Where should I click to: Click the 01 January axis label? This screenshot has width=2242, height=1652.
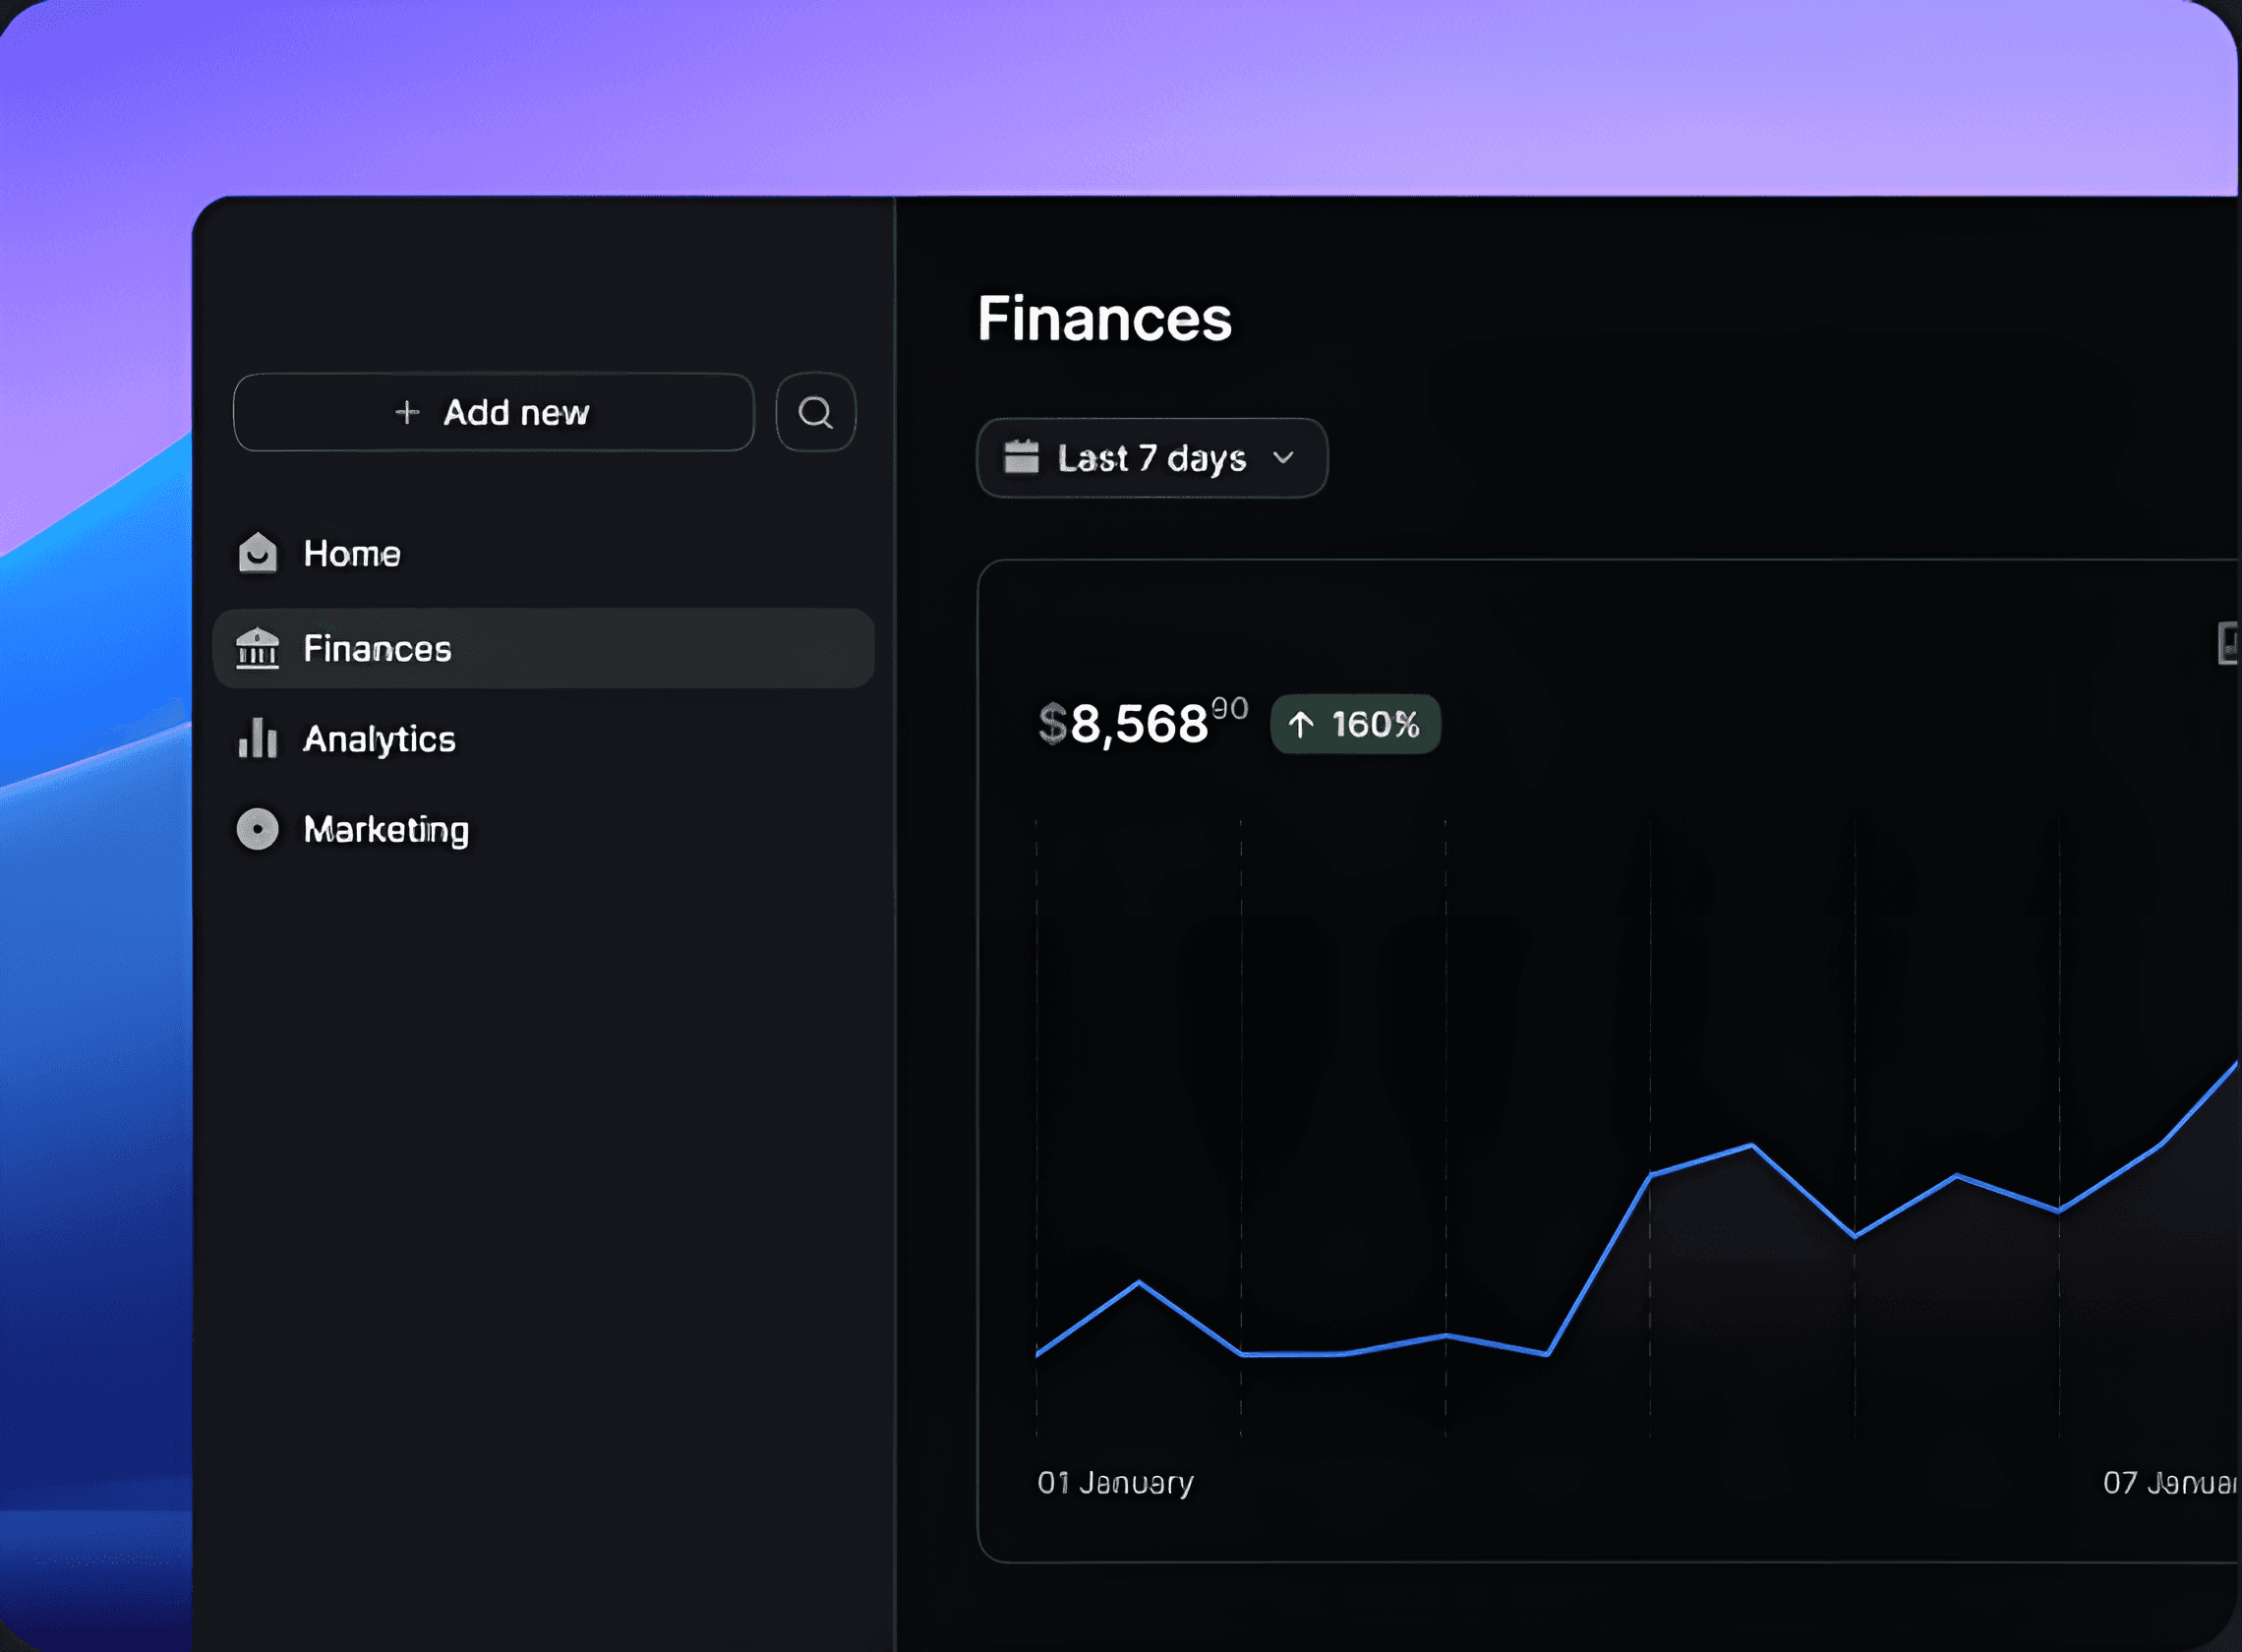pyautogui.click(x=1115, y=1482)
